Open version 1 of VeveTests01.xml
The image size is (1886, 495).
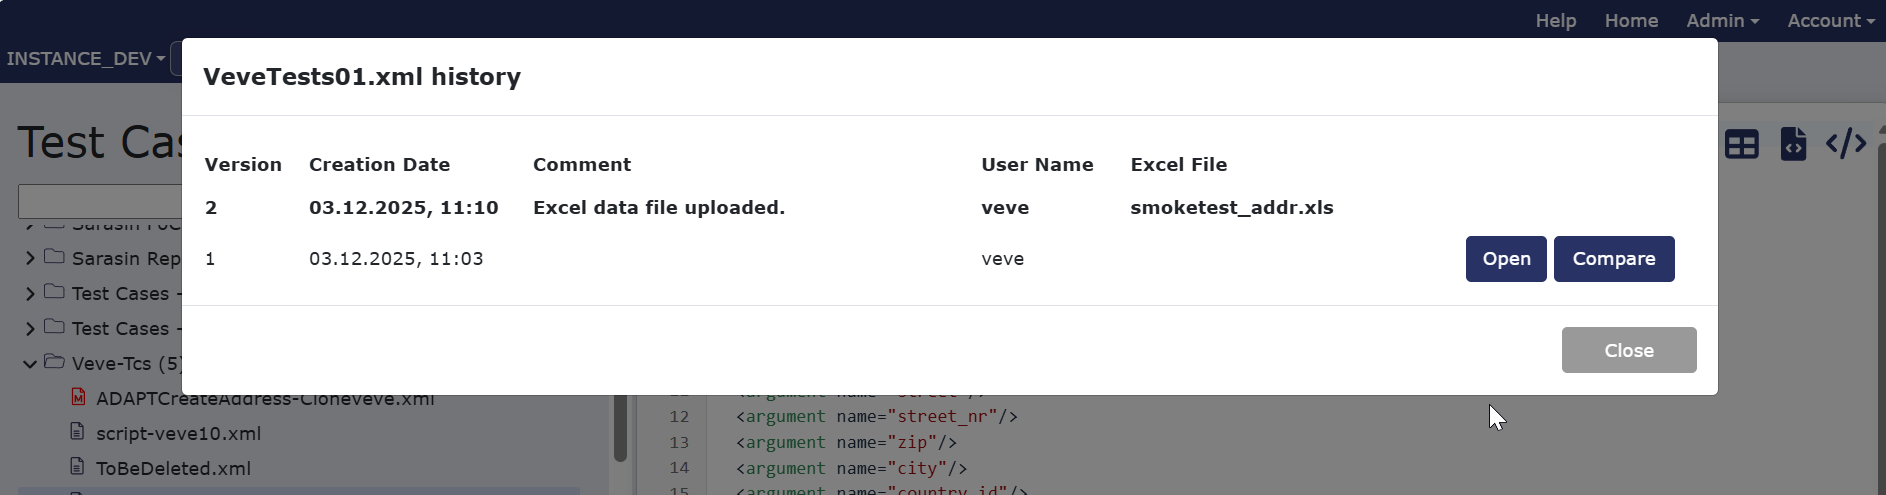(x=1506, y=259)
